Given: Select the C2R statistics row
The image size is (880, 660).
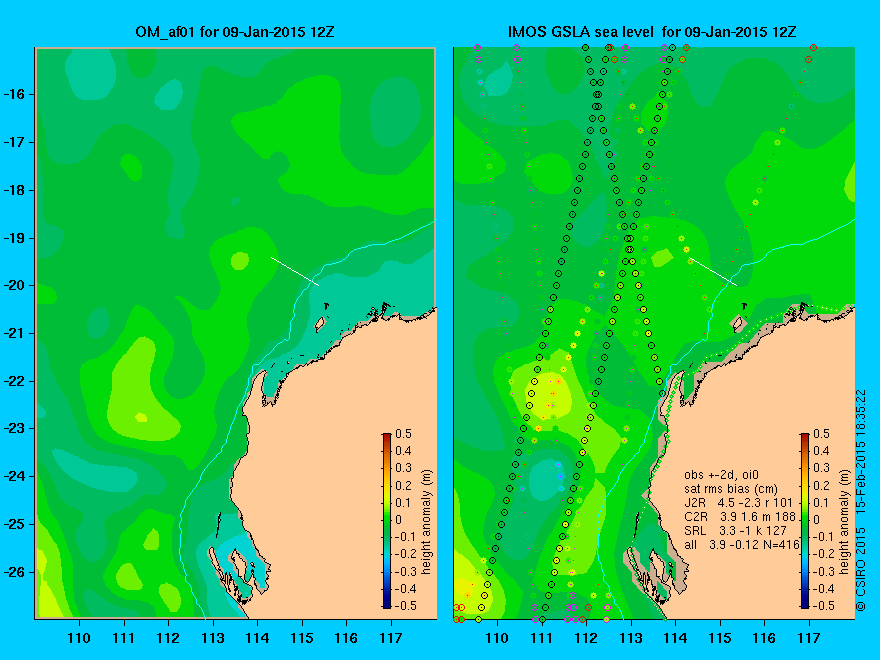Looking at the screenshot, I should (x=741, y=516).
